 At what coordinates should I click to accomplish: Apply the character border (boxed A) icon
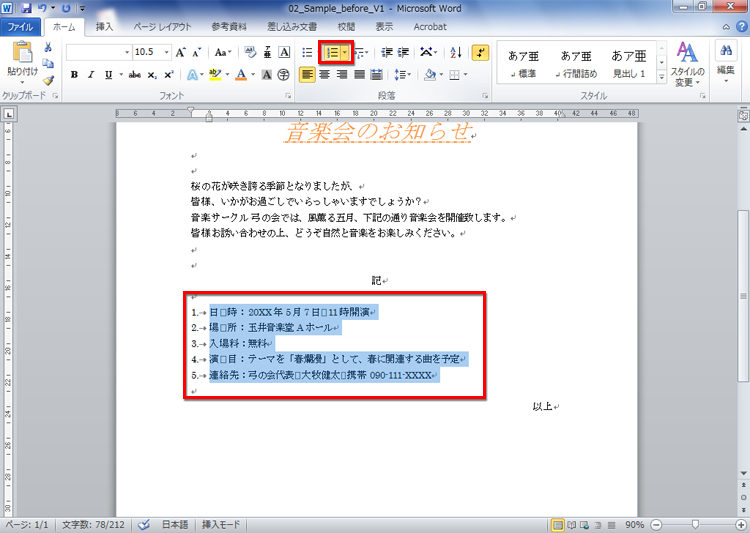[x=284, y=52]
